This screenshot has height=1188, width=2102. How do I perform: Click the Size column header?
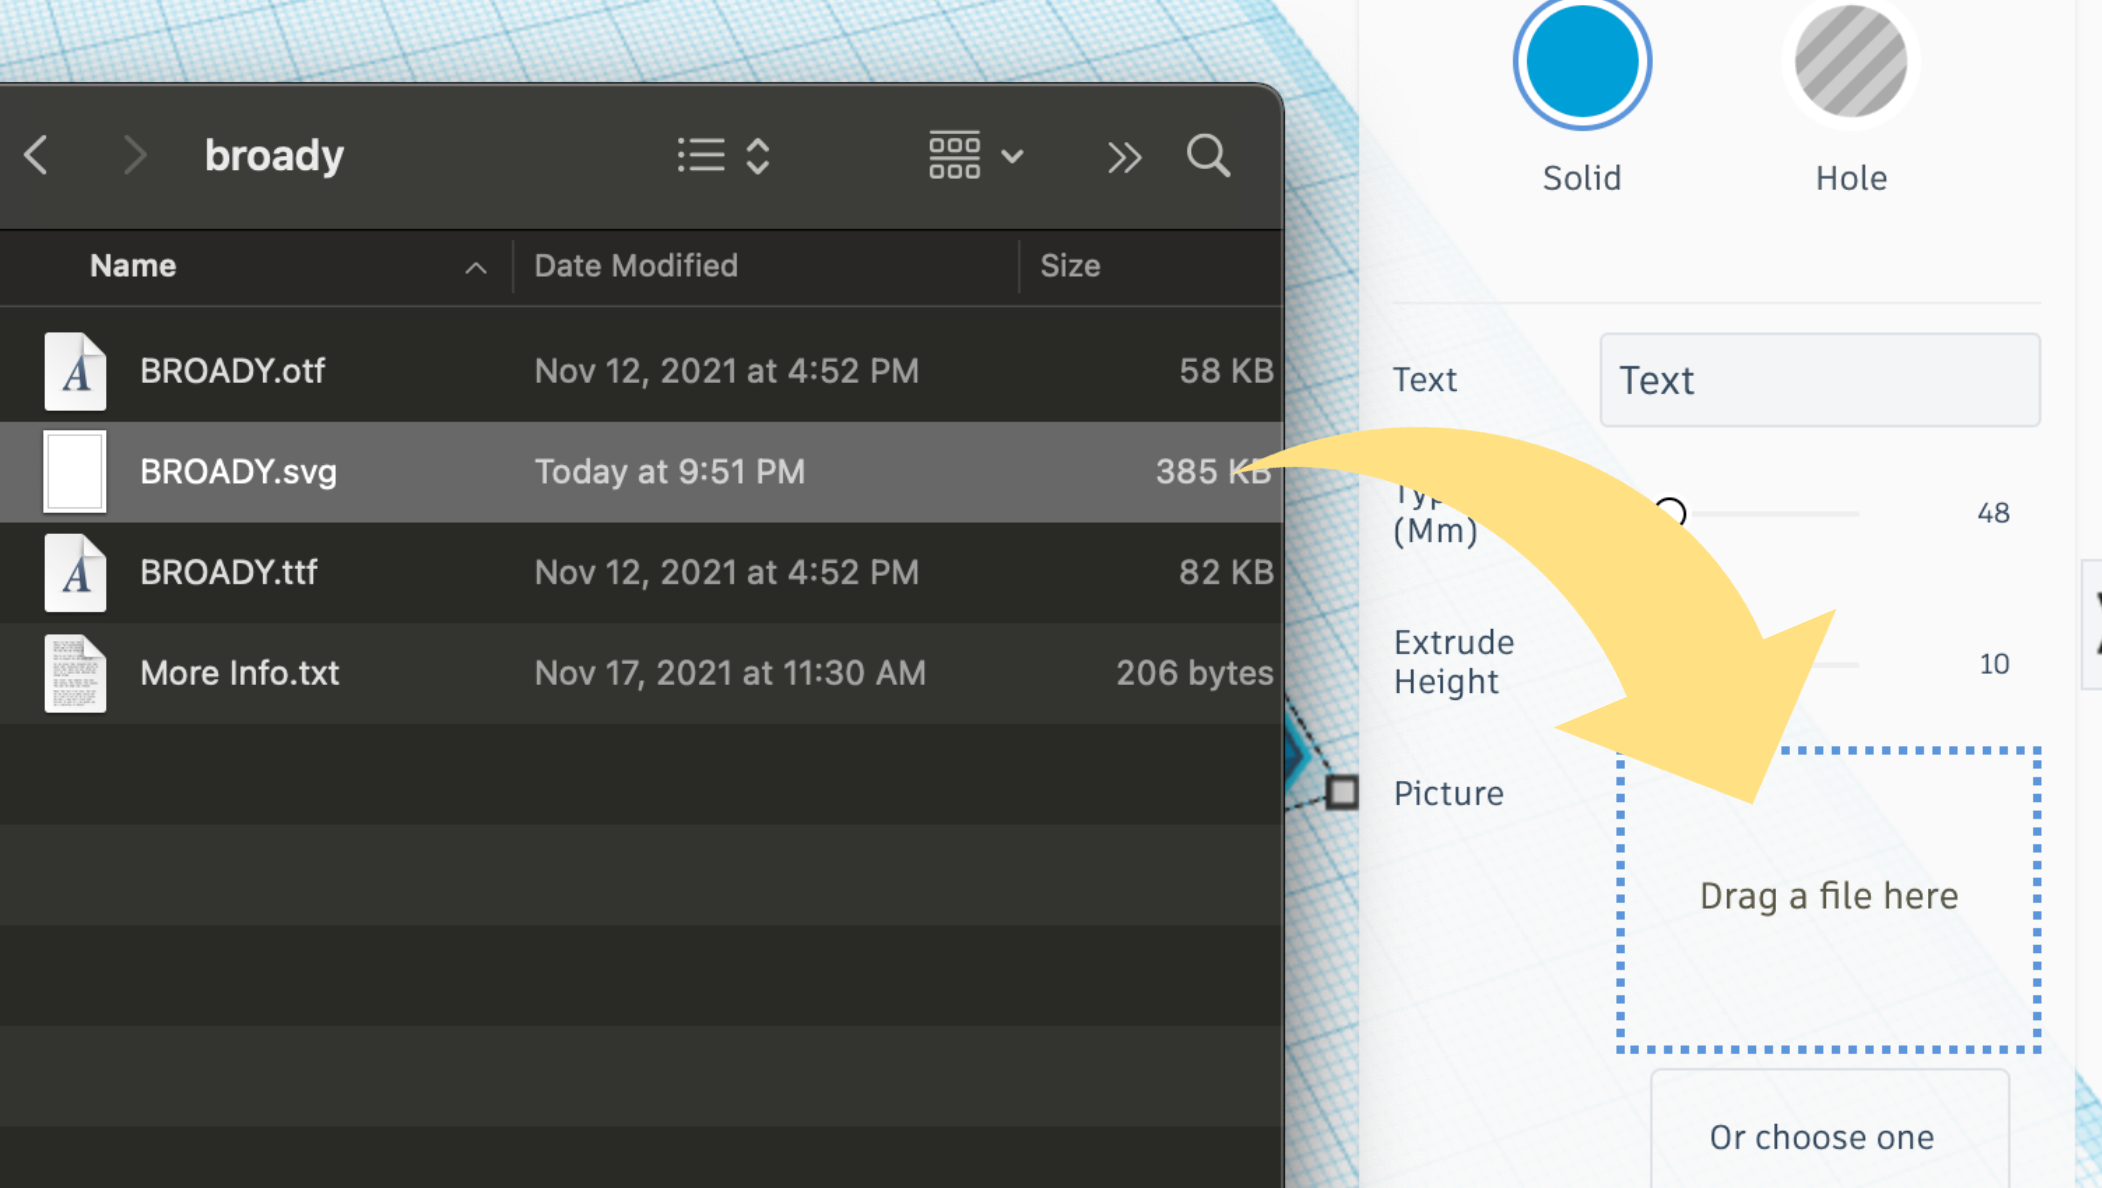[x=1070, y=266]
